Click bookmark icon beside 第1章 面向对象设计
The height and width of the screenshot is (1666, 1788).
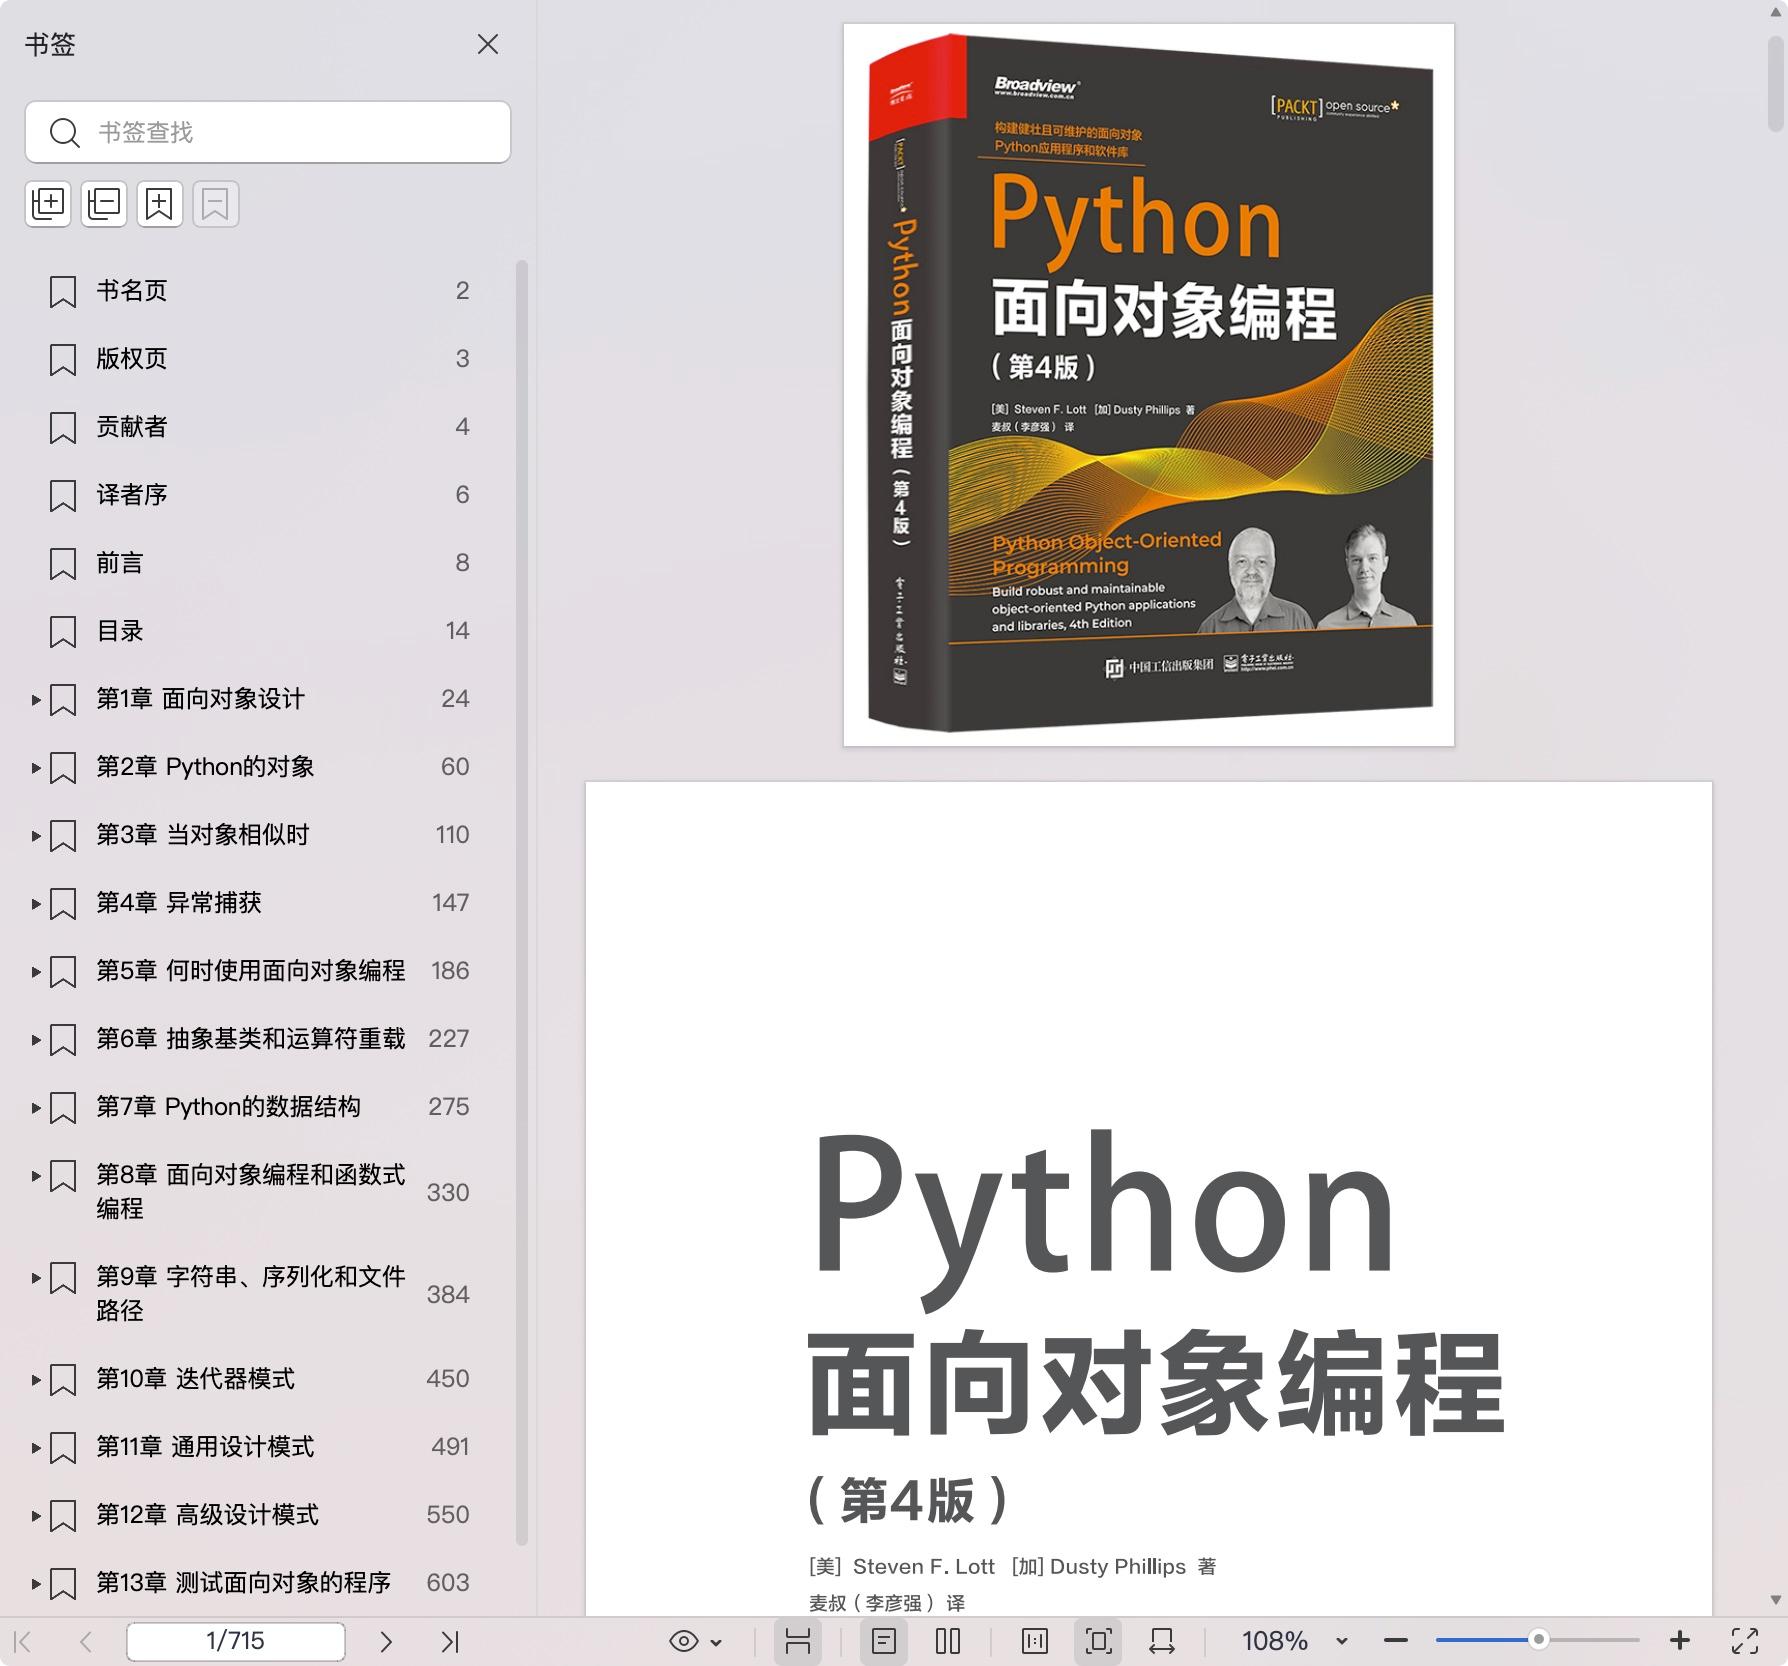[x=63, y=700]
